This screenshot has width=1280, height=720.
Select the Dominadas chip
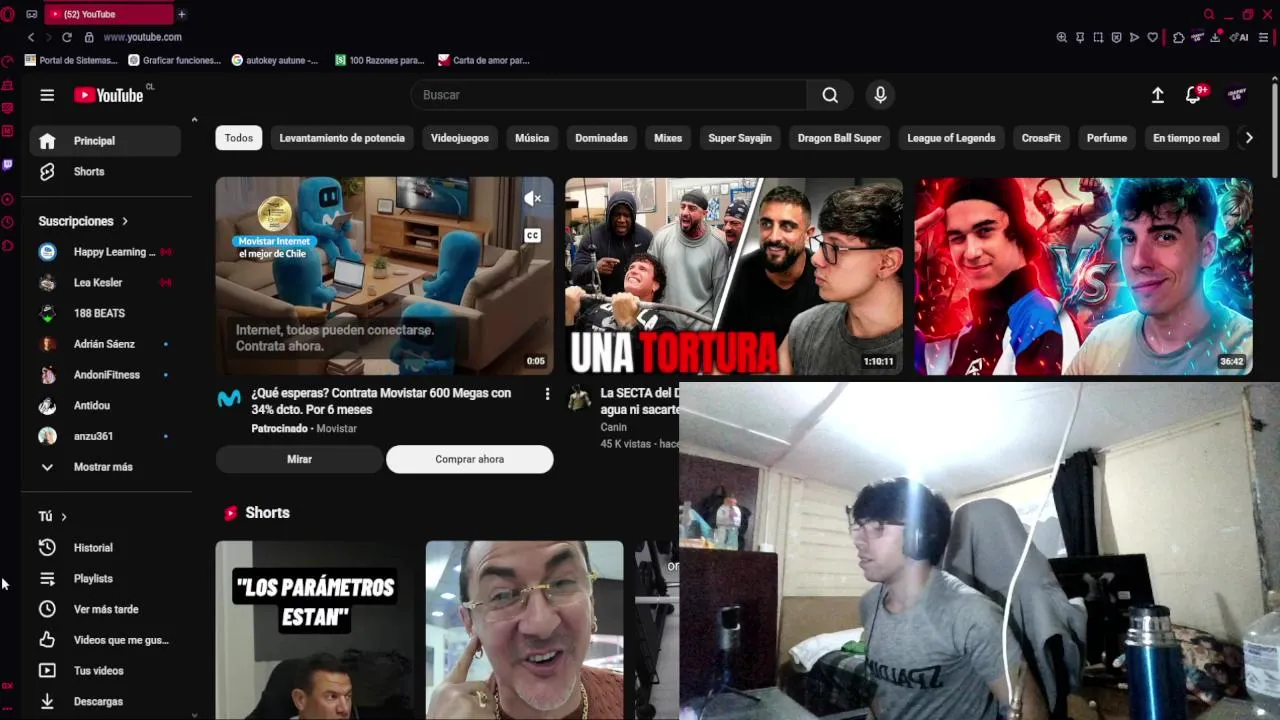tap(602, 138)
